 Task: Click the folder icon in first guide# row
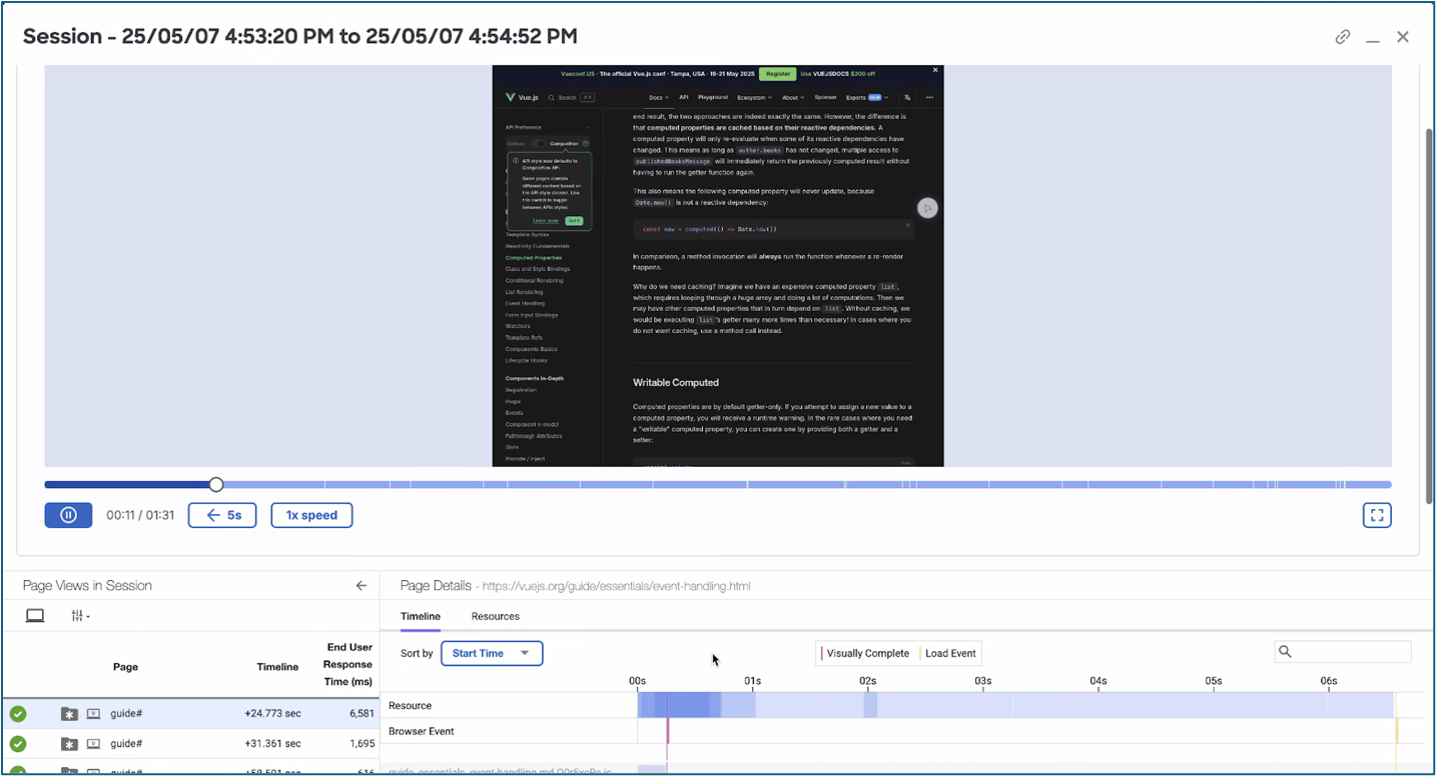click(x=68, y=714)
